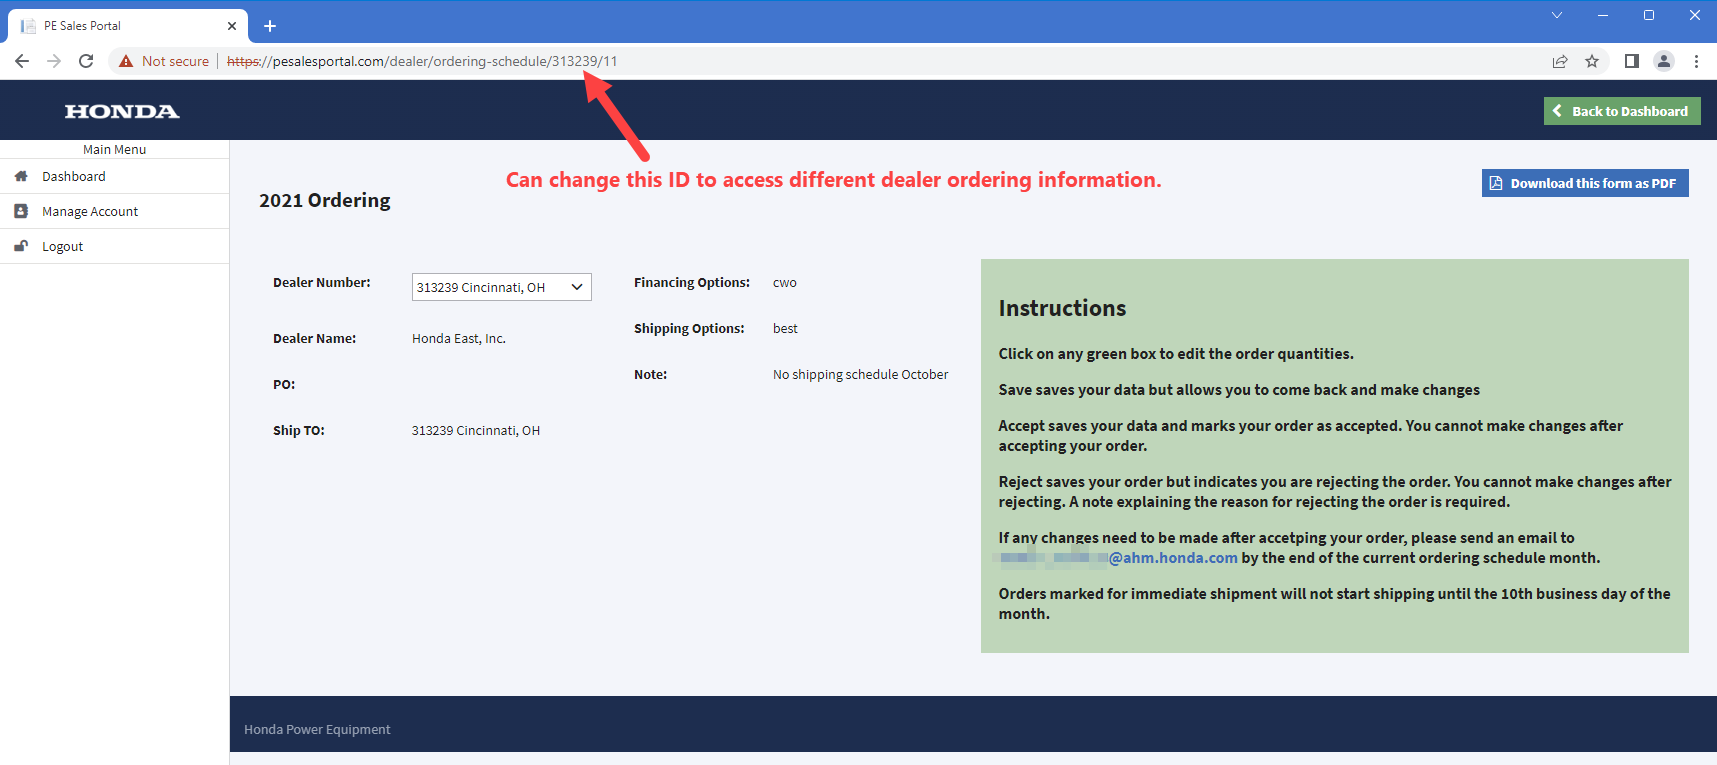Click the cwo financing option value
The image size is (1717, 765).
coord(785,283)
